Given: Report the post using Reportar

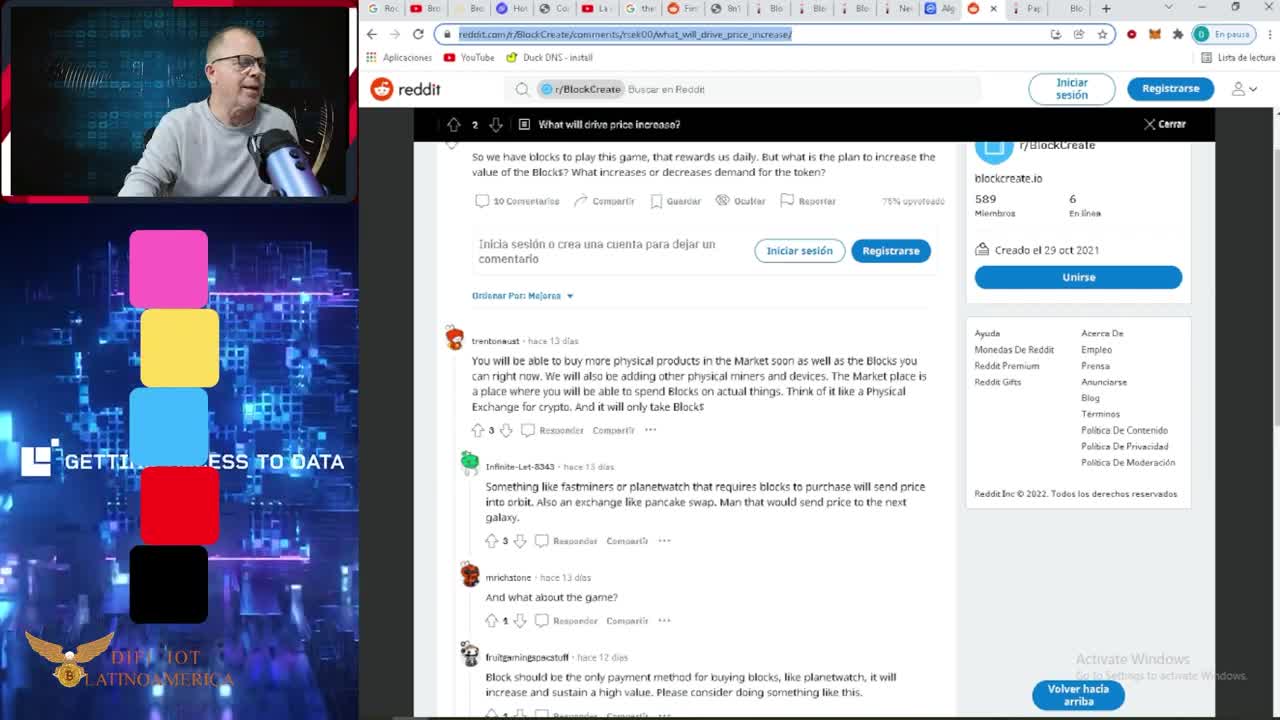Looking at the screenshot, I should click(x=808, y=201).
